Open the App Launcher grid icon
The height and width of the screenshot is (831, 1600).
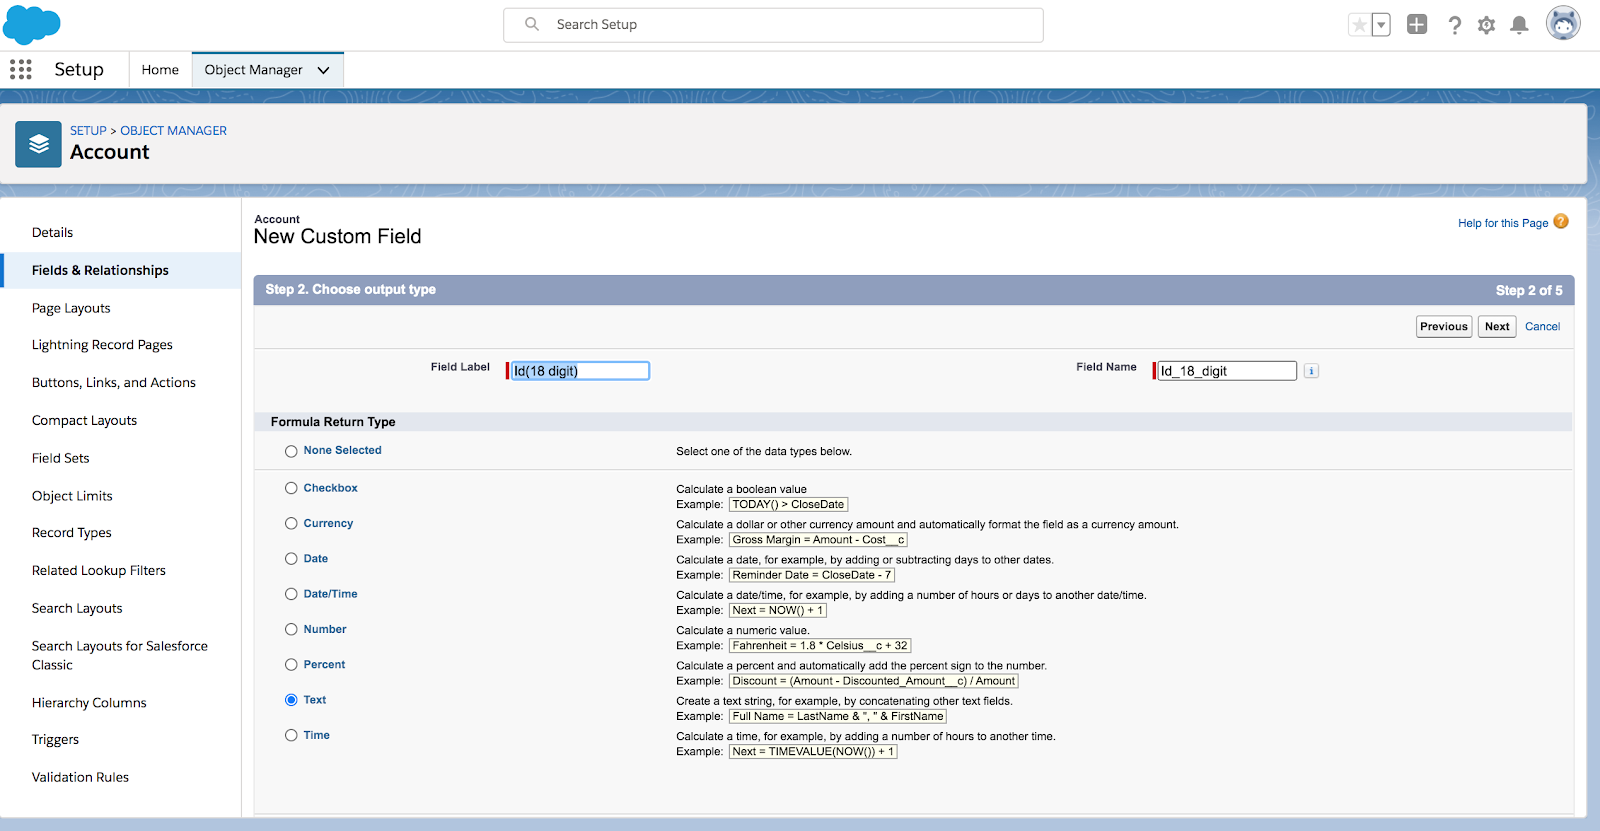coord(21,69)
